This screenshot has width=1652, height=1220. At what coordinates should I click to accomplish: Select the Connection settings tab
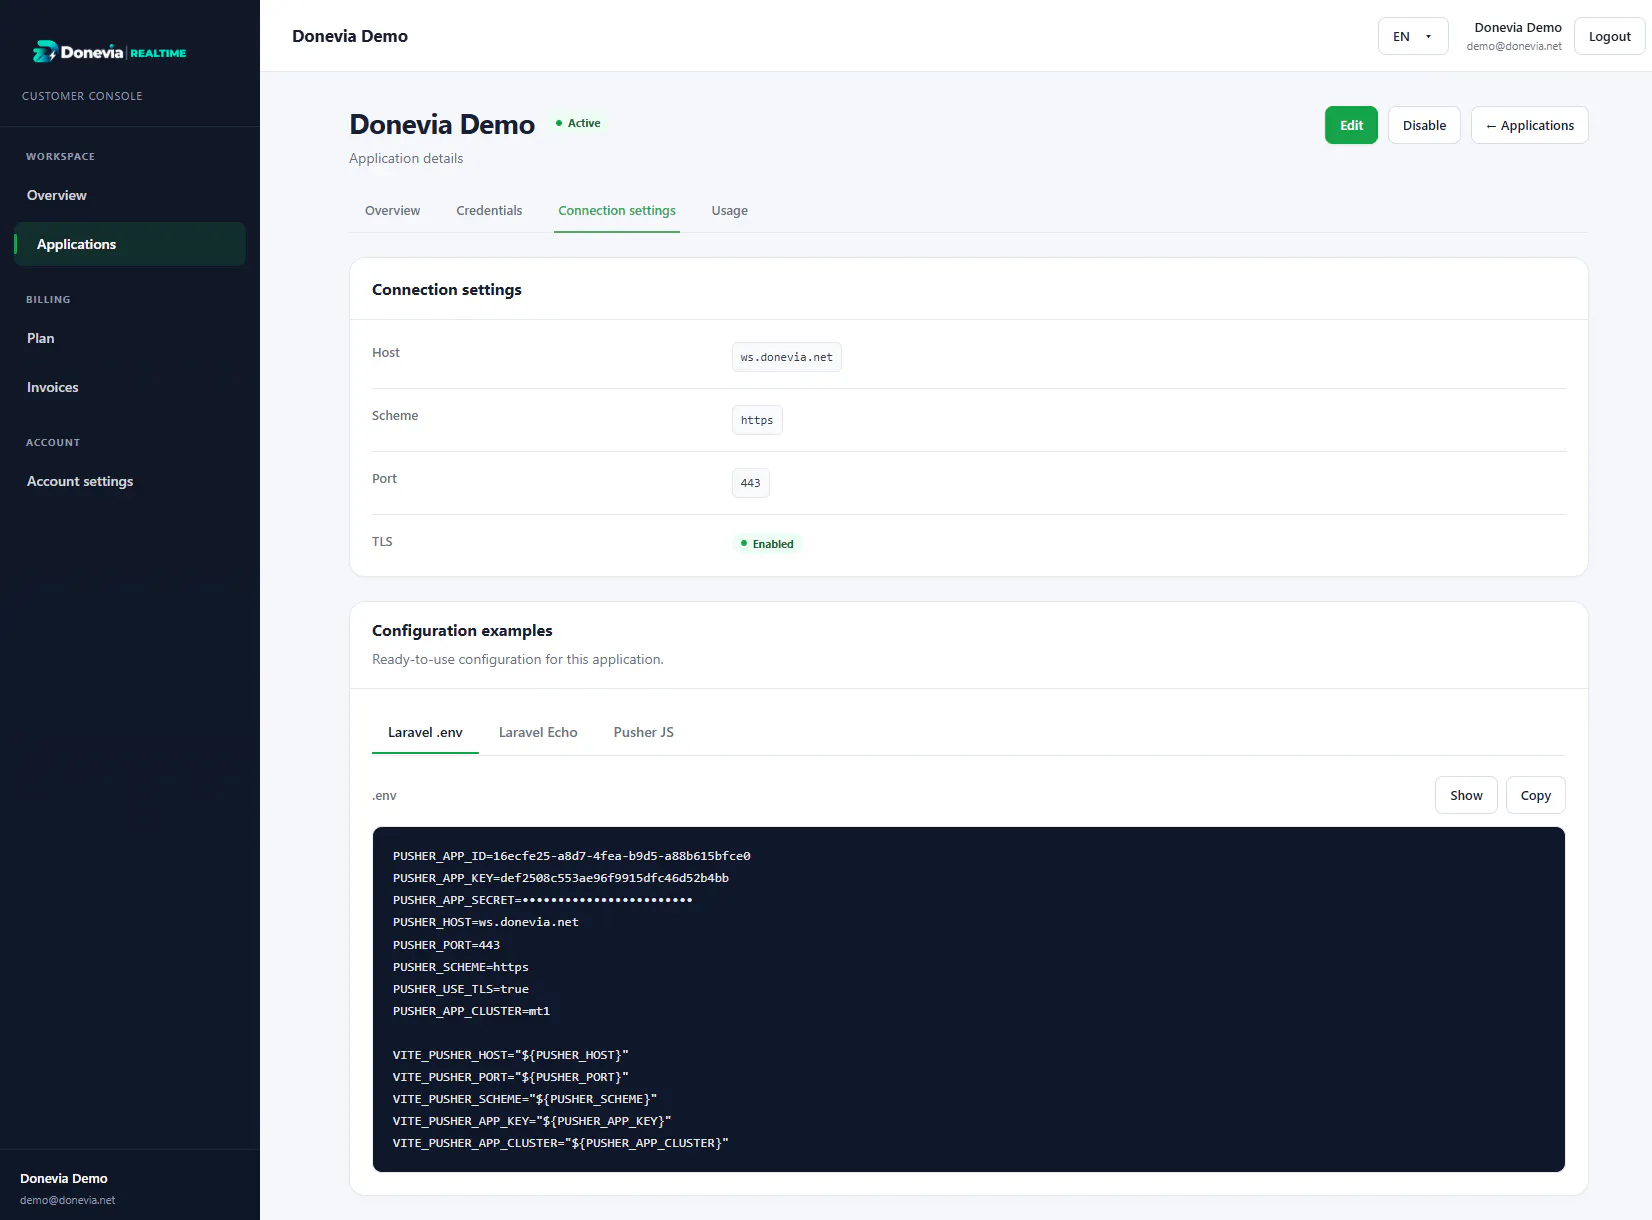click(x=617, y=210)
